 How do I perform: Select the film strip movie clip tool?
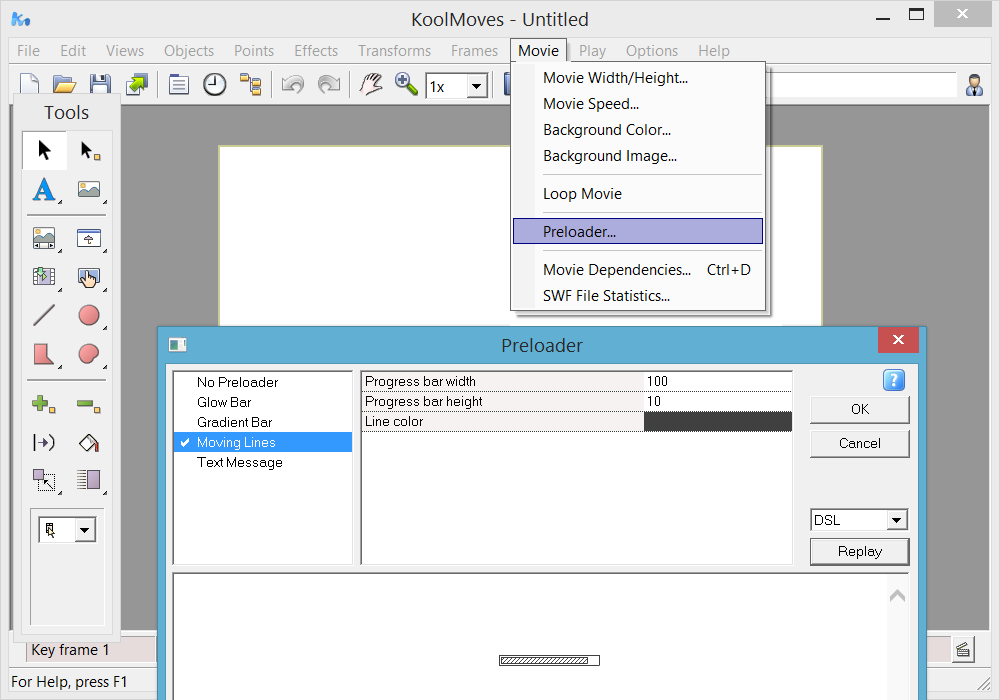click(44, 277)
